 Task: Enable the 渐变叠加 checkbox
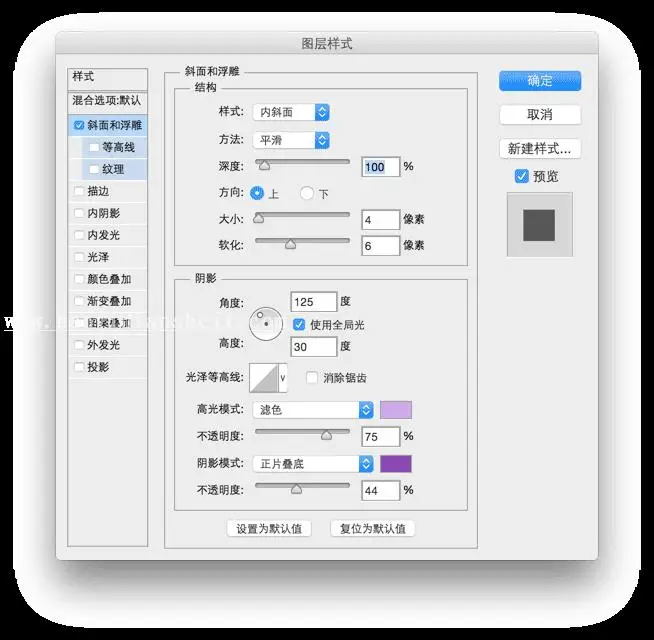[79, 301]
